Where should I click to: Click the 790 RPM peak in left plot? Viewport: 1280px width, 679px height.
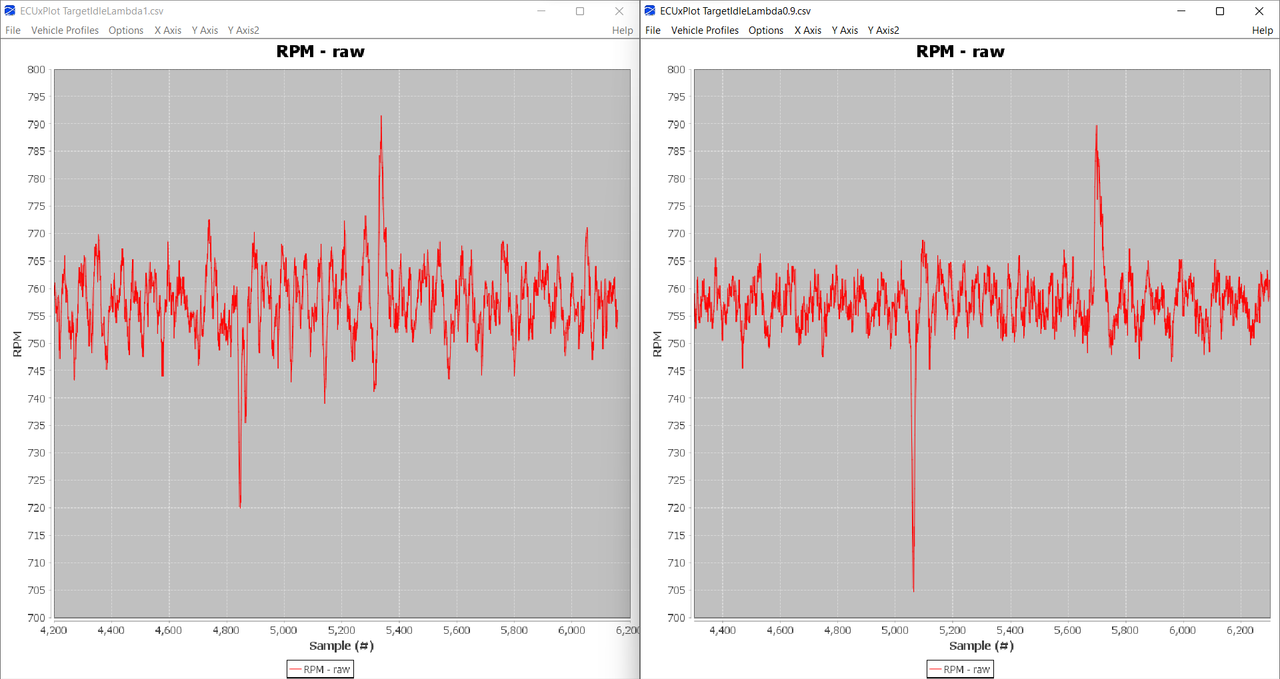click(381, 118)
